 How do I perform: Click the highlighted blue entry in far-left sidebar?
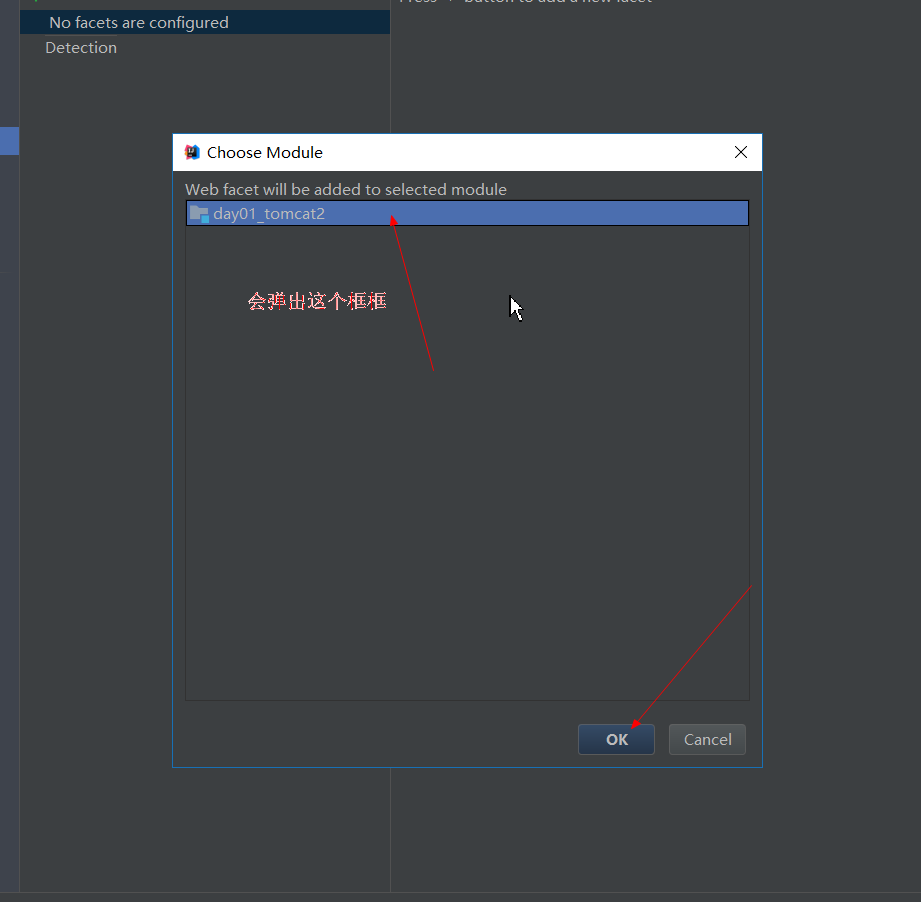(9, 141)
